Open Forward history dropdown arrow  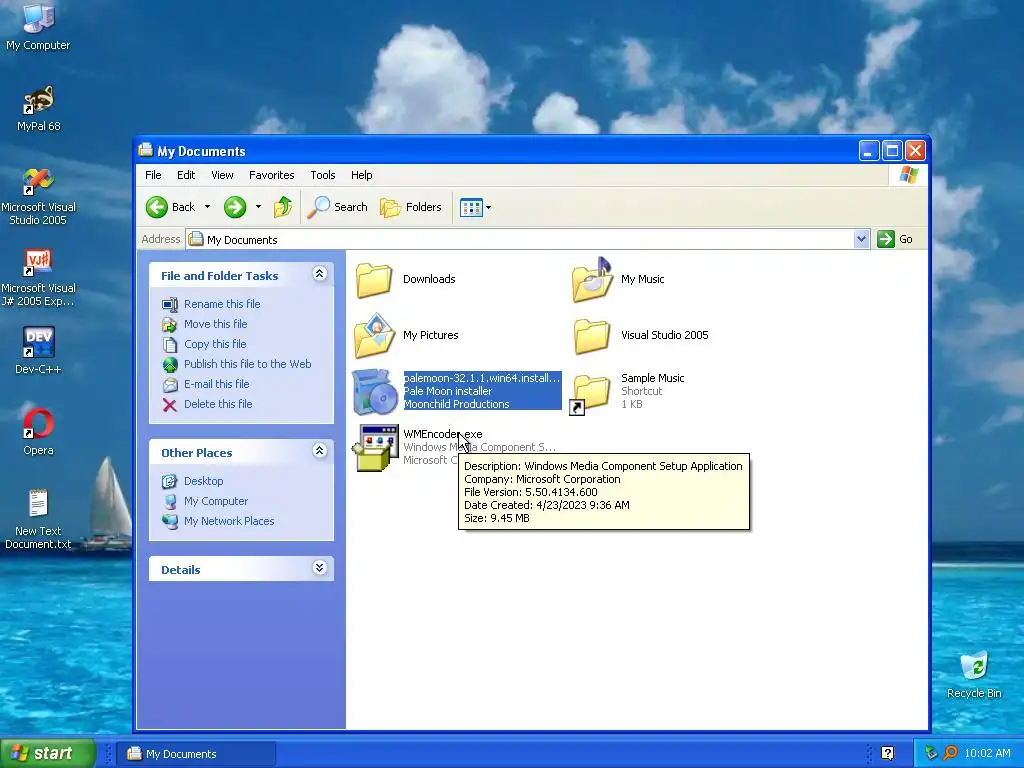(258, 207)
